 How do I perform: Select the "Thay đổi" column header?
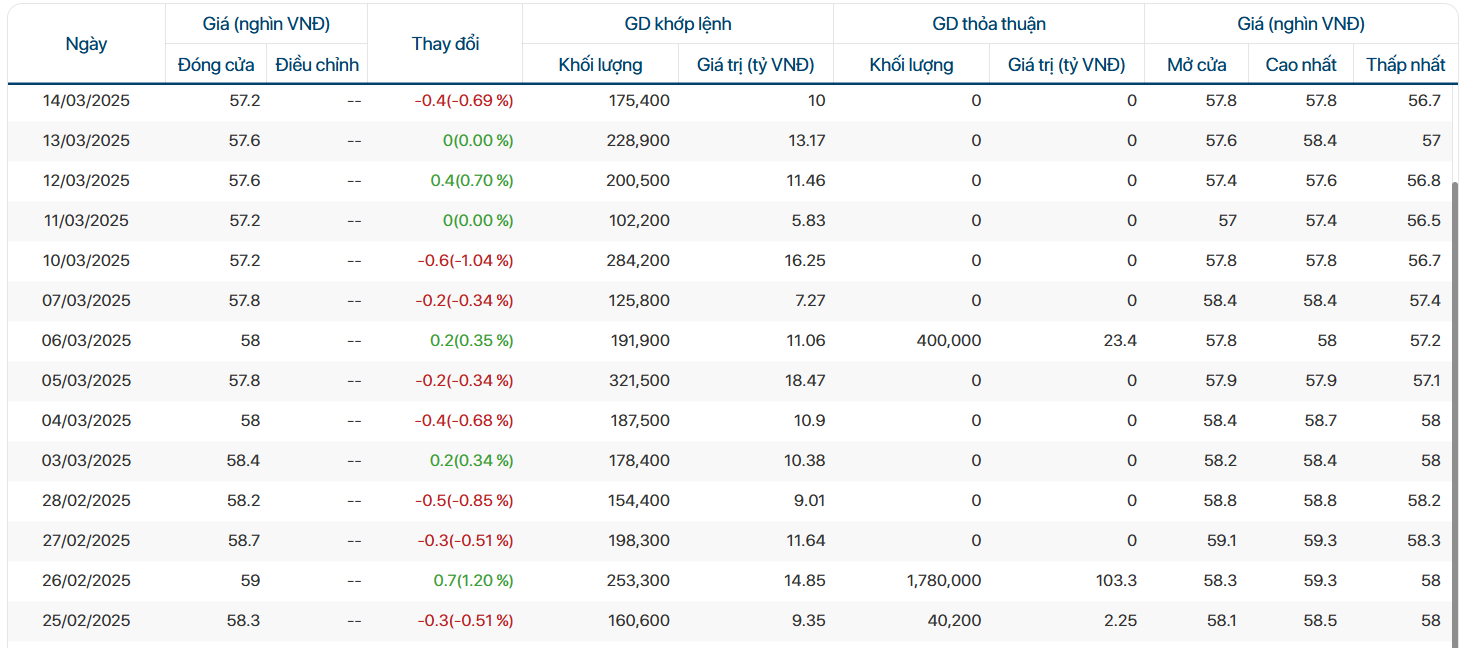click(x=445, y=44)
